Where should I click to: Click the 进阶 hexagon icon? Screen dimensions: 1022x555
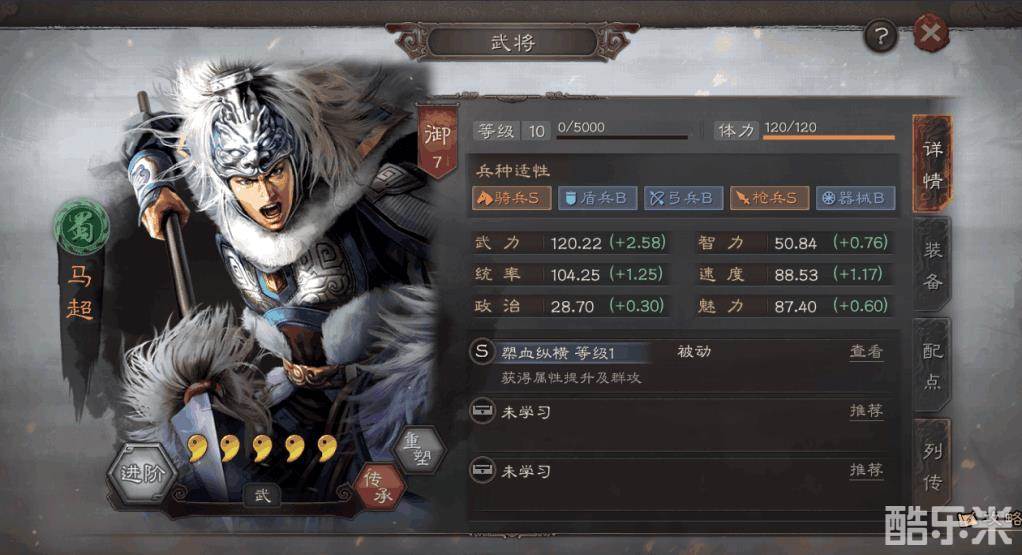click(x=142, y=474)
